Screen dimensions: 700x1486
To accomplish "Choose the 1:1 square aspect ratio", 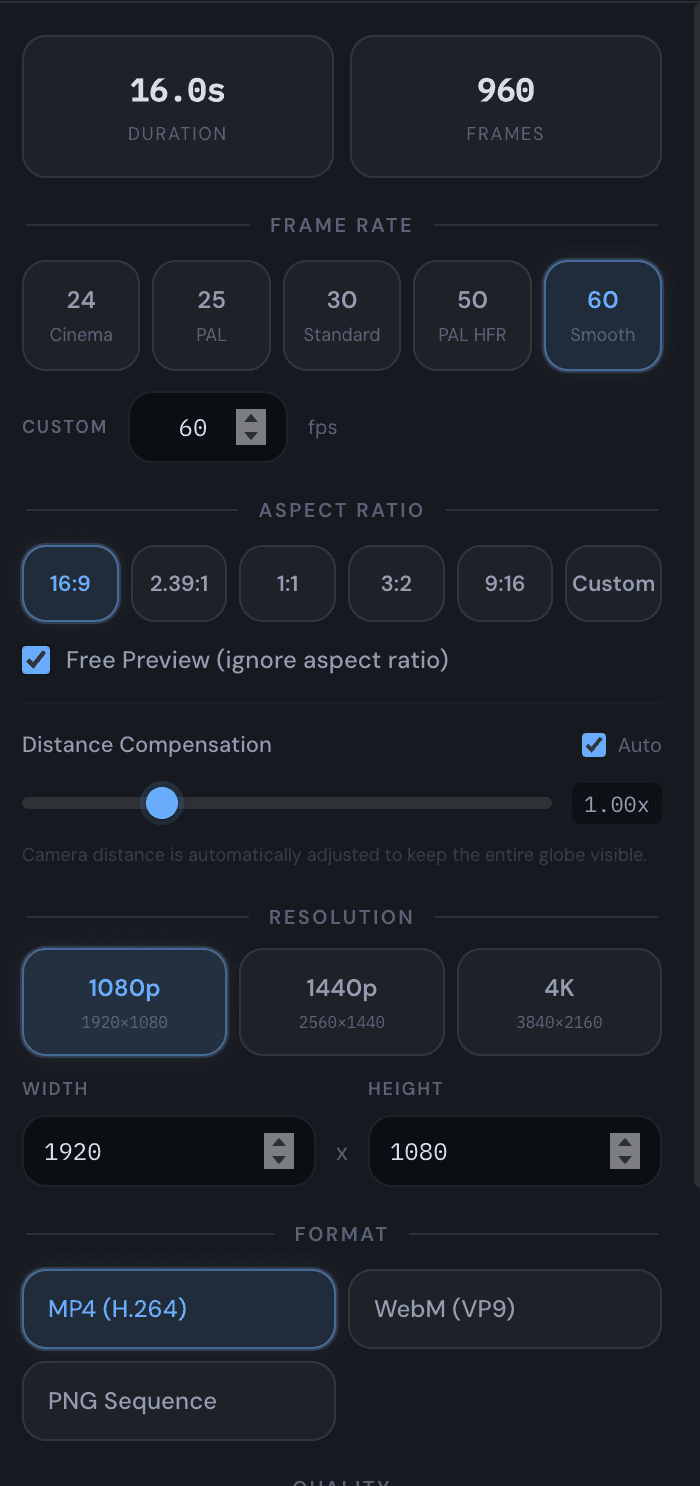I will pyautogui.click(x=287, y=583).
